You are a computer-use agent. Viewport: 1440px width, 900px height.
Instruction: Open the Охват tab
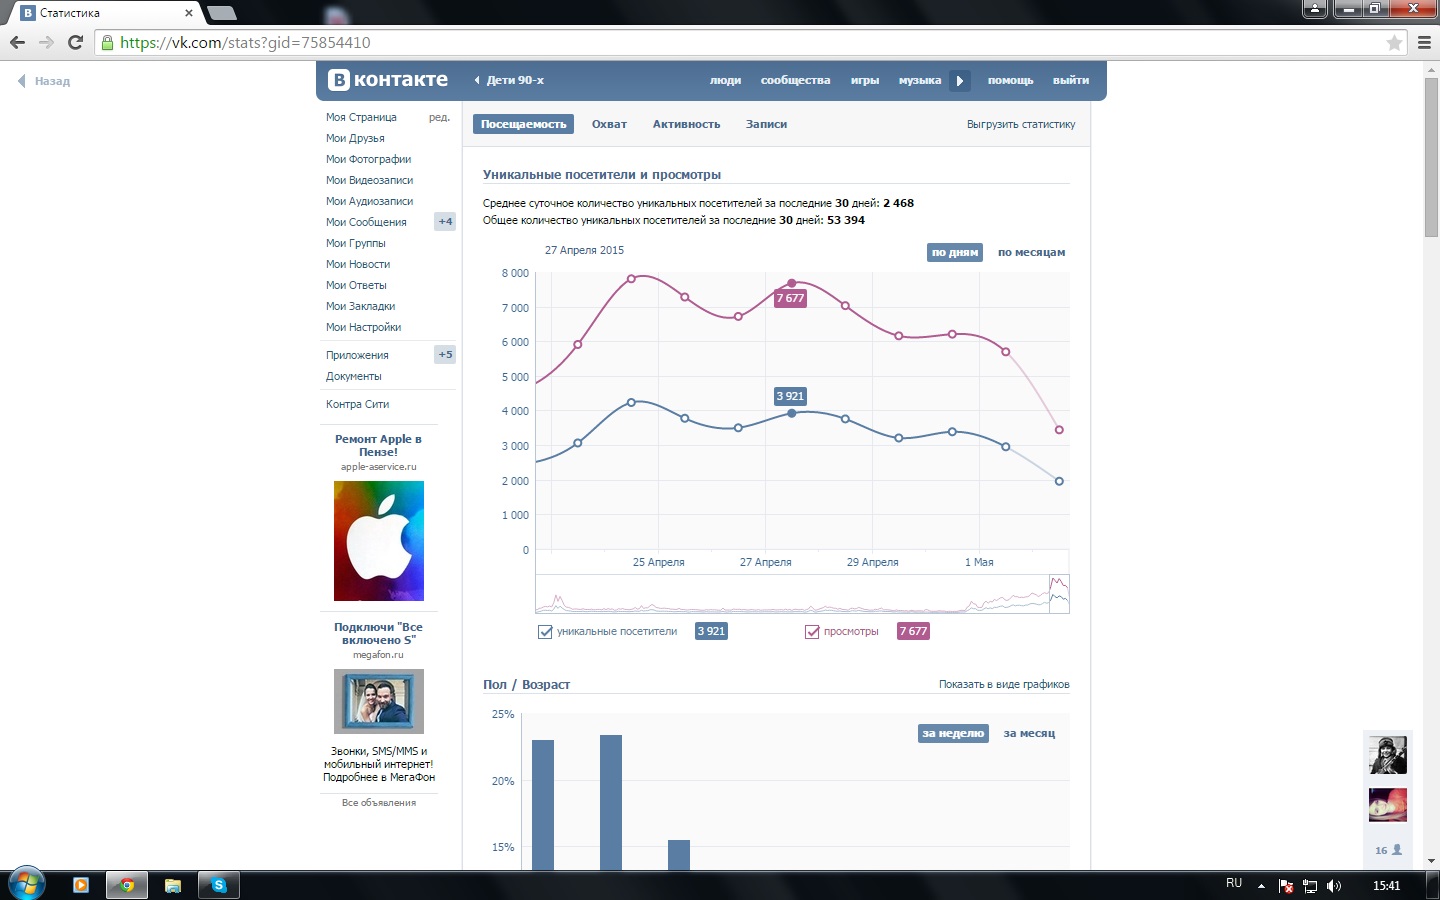pyautogui.click(x=609, y=124)
